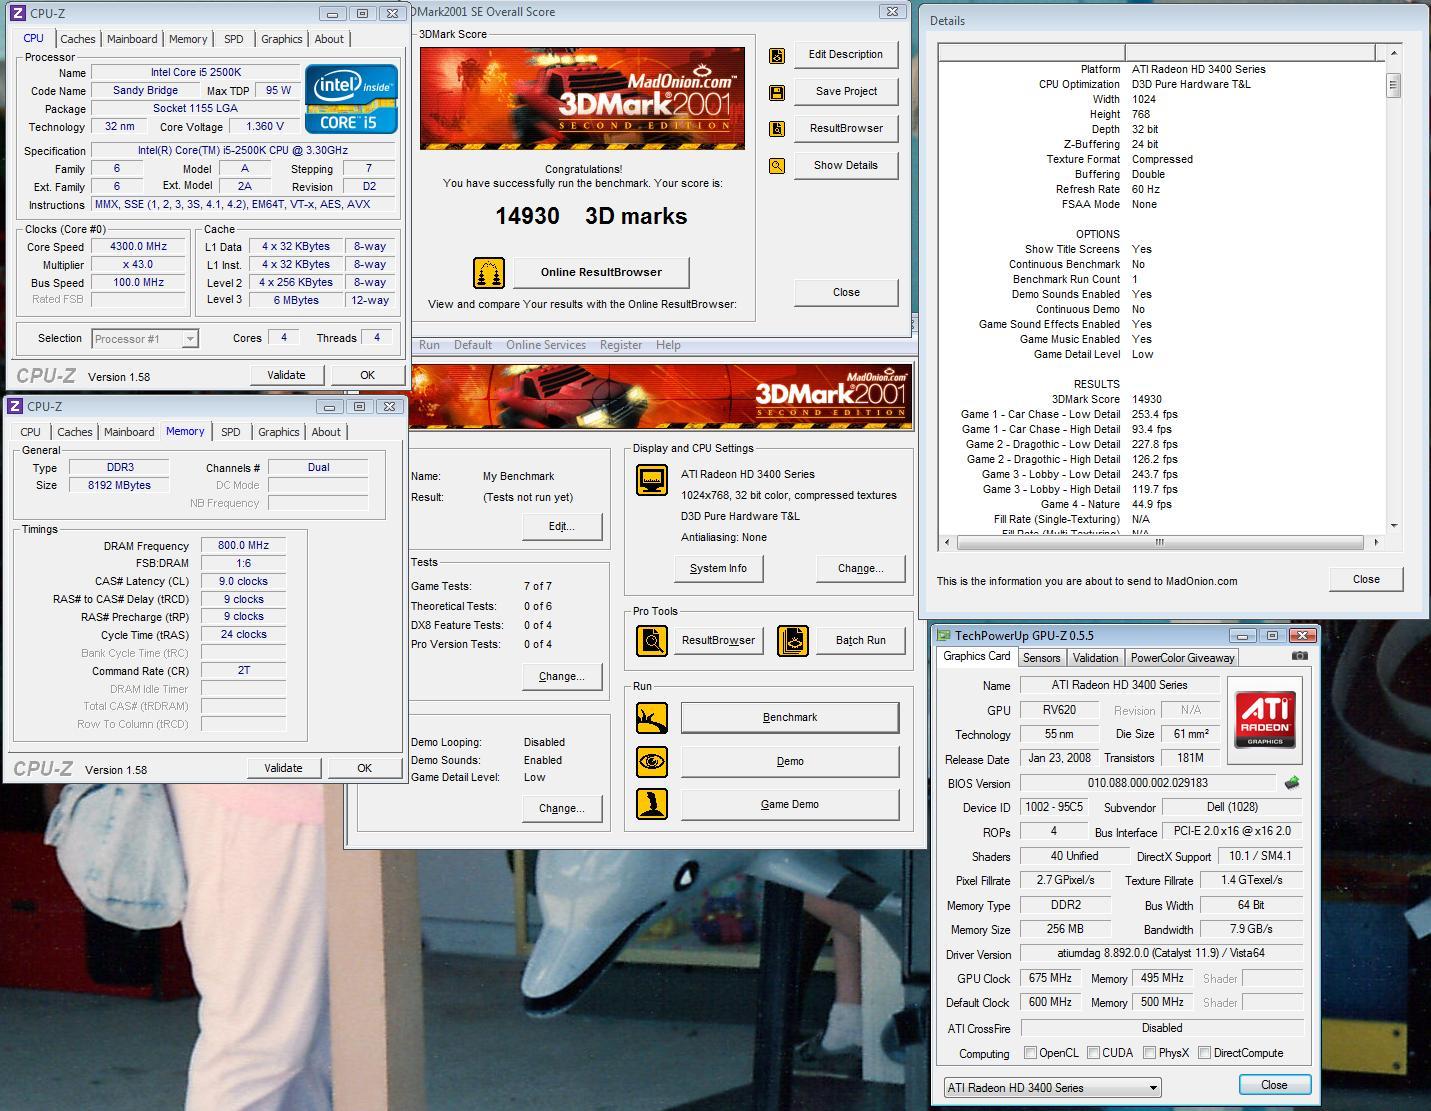Click the BIOS save icon in GPU-Z
This screenshot has width=1431, height=1111.
click(x=1292, y=783)
